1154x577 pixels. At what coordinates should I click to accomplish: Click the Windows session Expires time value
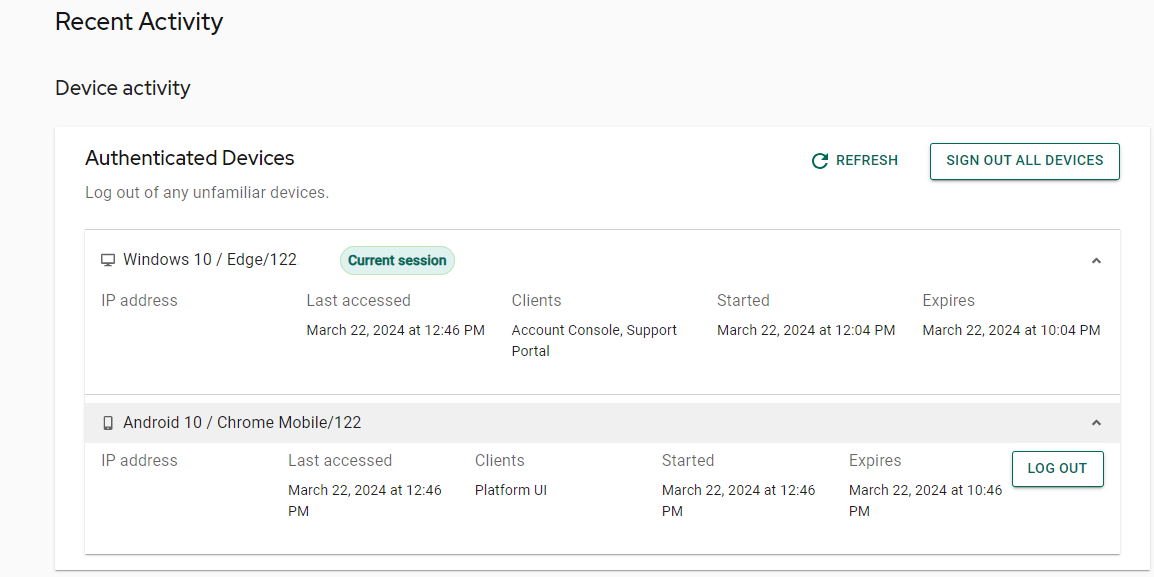click(1011, 330)
